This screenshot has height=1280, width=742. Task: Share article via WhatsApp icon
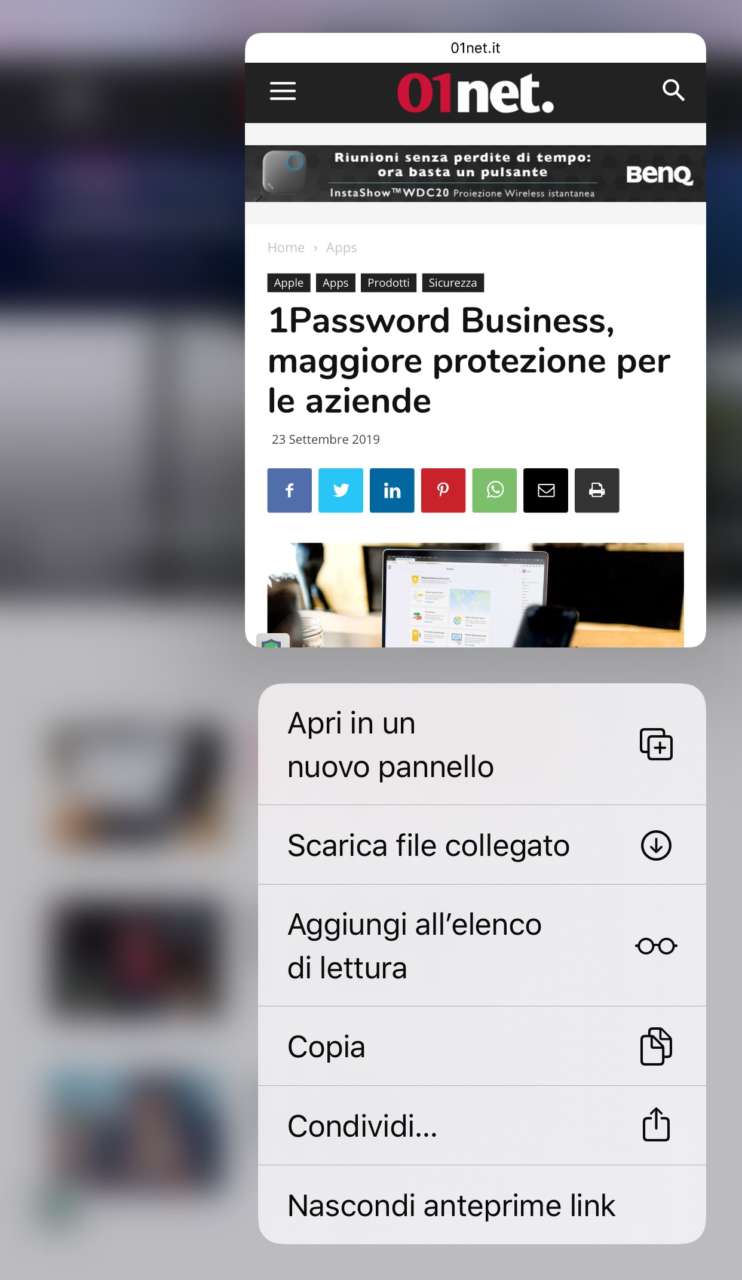point(495,490)
